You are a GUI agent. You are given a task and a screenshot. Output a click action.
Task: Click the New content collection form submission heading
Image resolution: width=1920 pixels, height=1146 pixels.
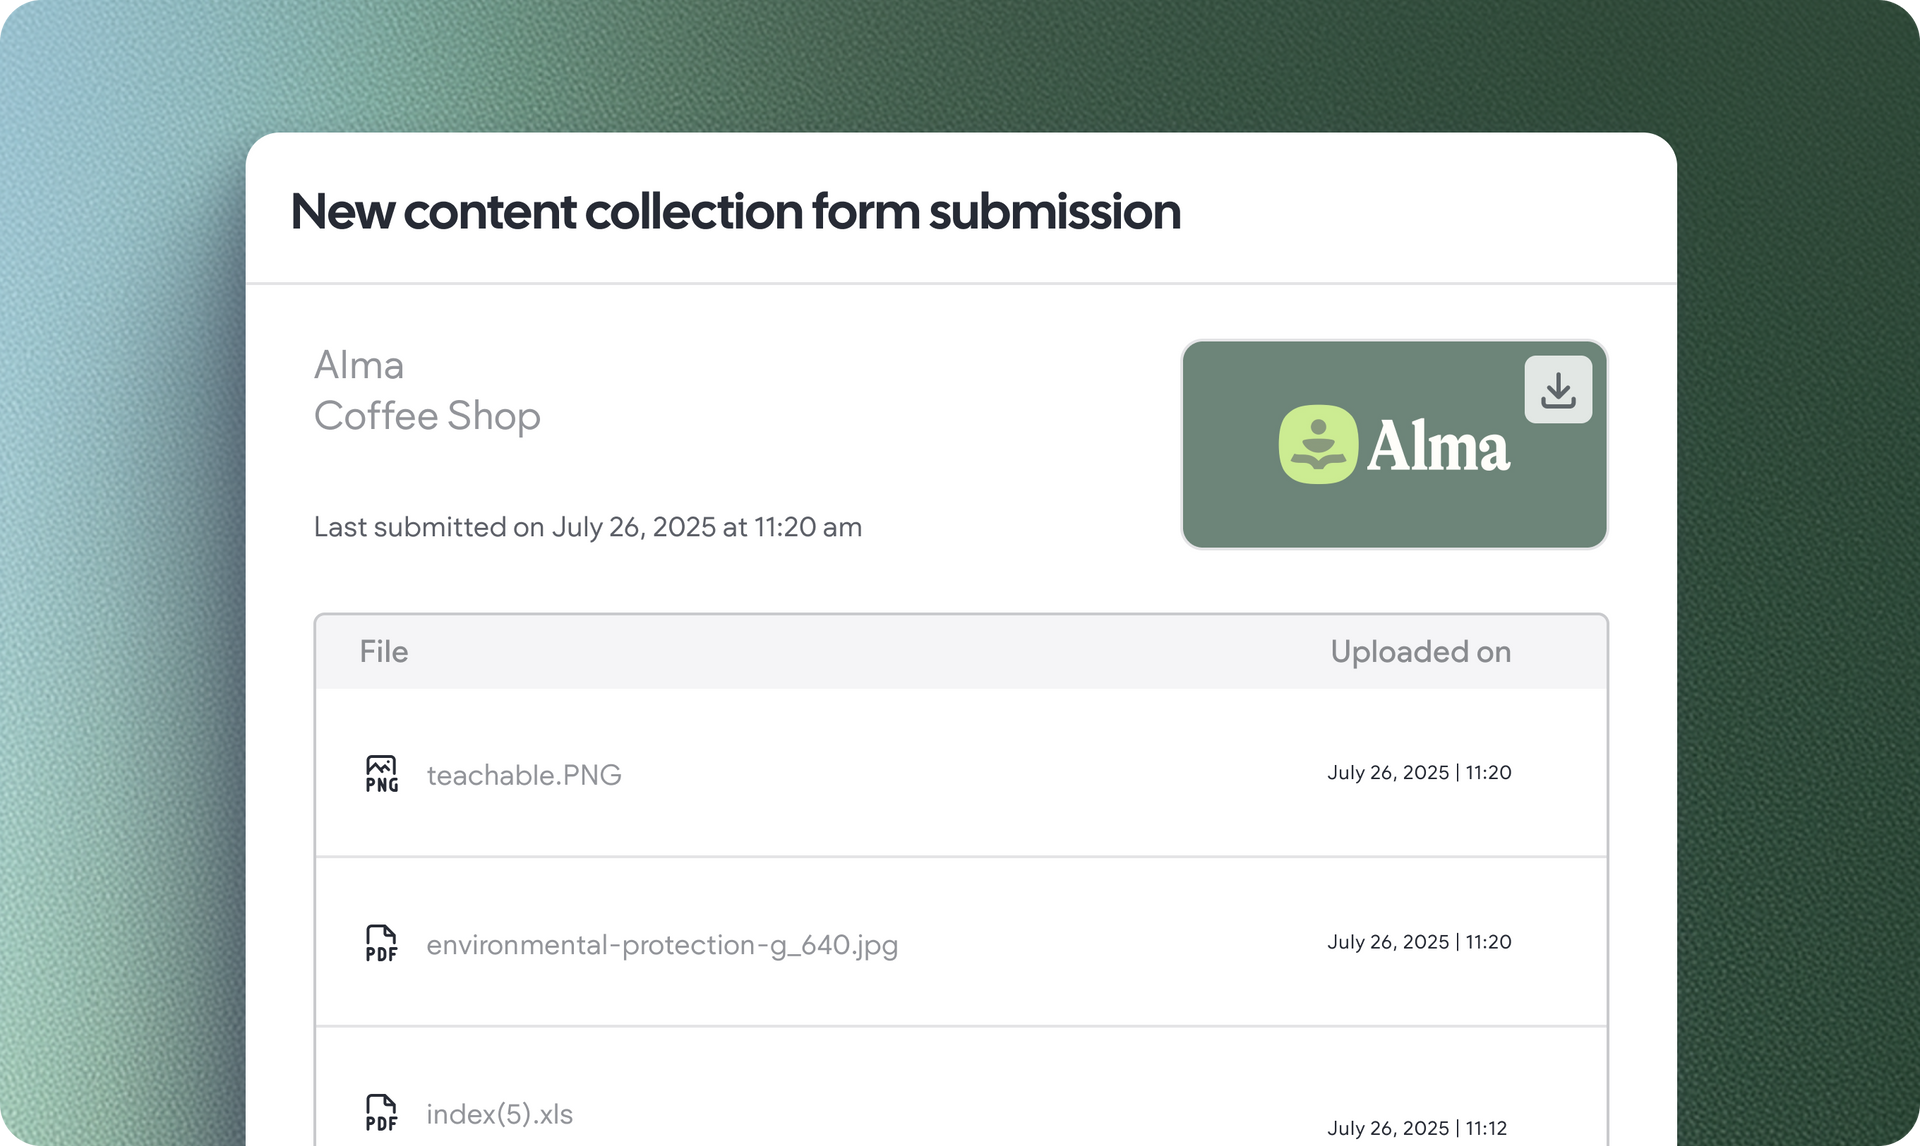click(x=735, y=212)
